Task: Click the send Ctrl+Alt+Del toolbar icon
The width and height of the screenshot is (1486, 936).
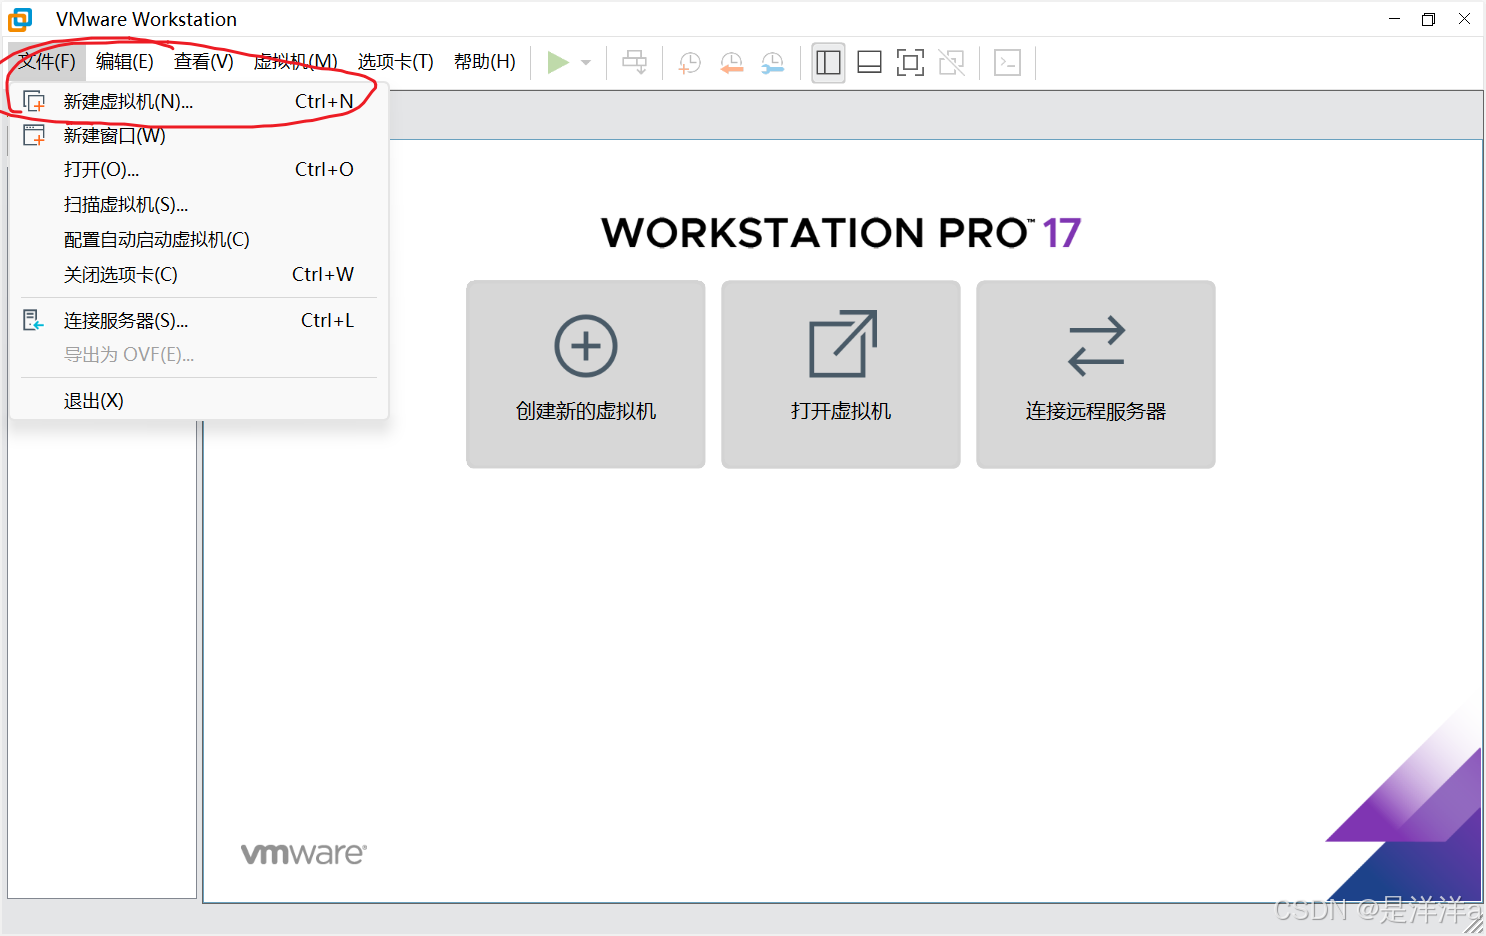Action: [x=635, y=62]
